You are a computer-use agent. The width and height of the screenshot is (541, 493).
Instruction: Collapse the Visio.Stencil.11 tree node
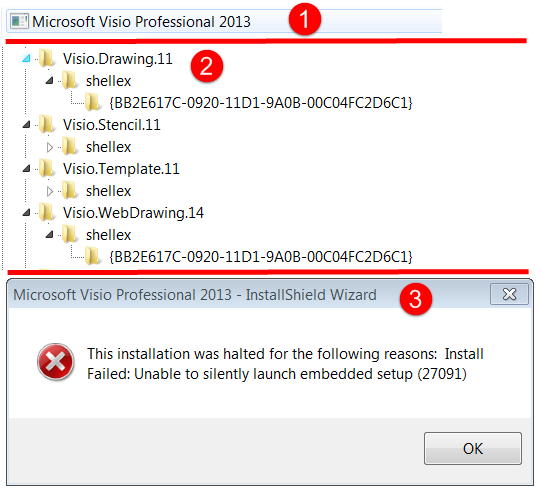click(x=27, y=125)
